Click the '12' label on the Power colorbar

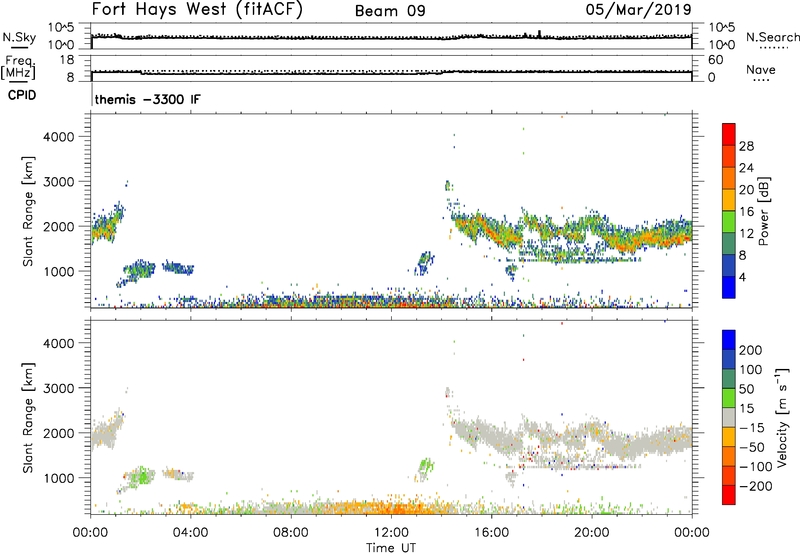(x=746, y=233)
